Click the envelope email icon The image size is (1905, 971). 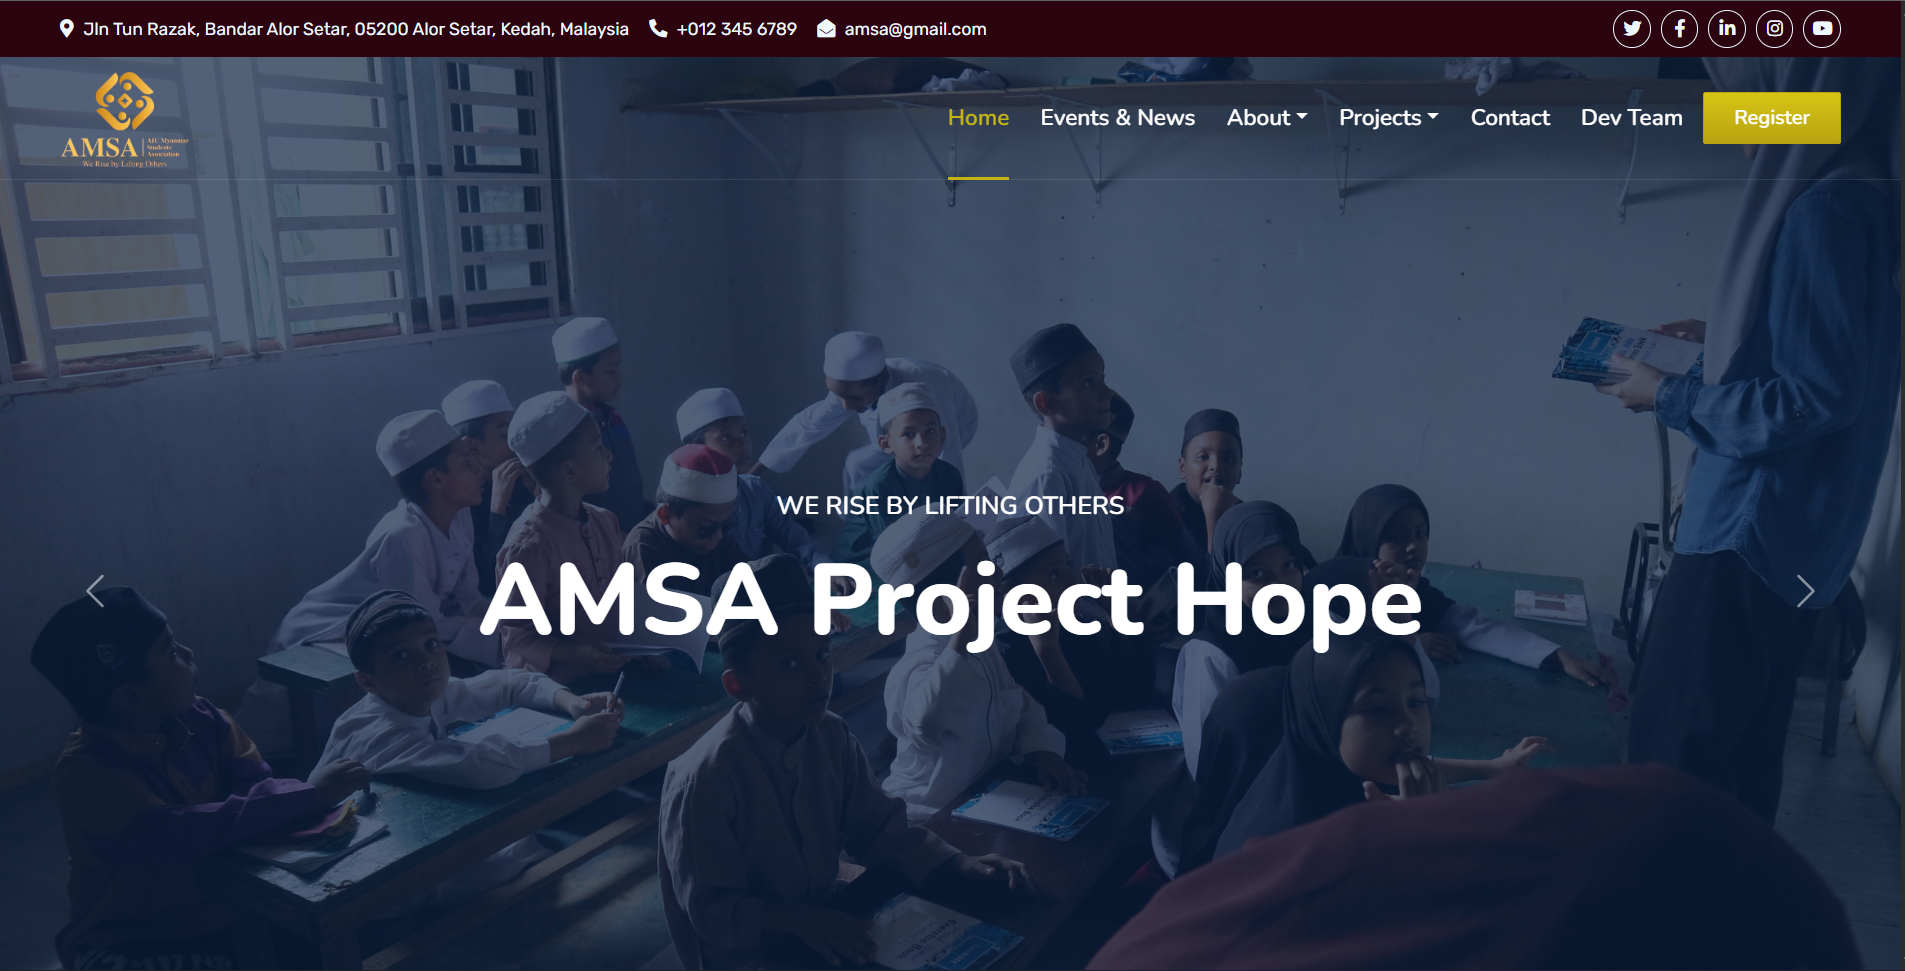point(826,29)
